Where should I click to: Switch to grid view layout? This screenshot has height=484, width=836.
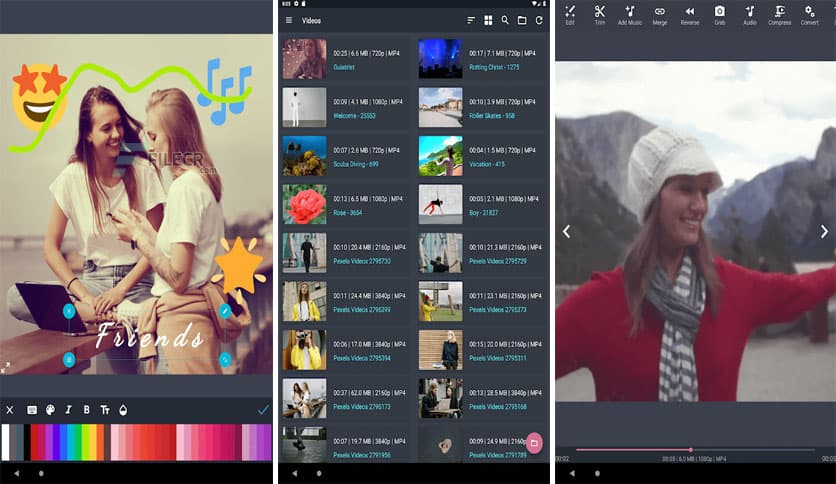[x=488, y=20]
